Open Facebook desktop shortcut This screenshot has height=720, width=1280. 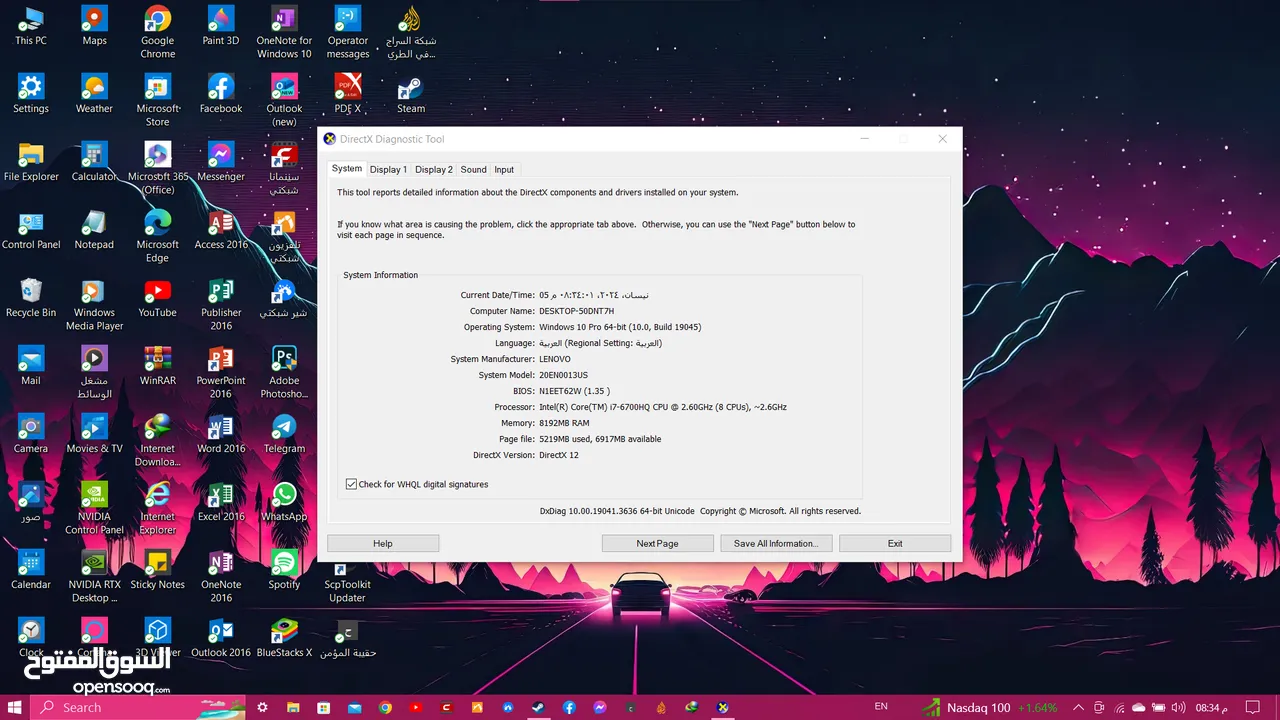point(221,94)
